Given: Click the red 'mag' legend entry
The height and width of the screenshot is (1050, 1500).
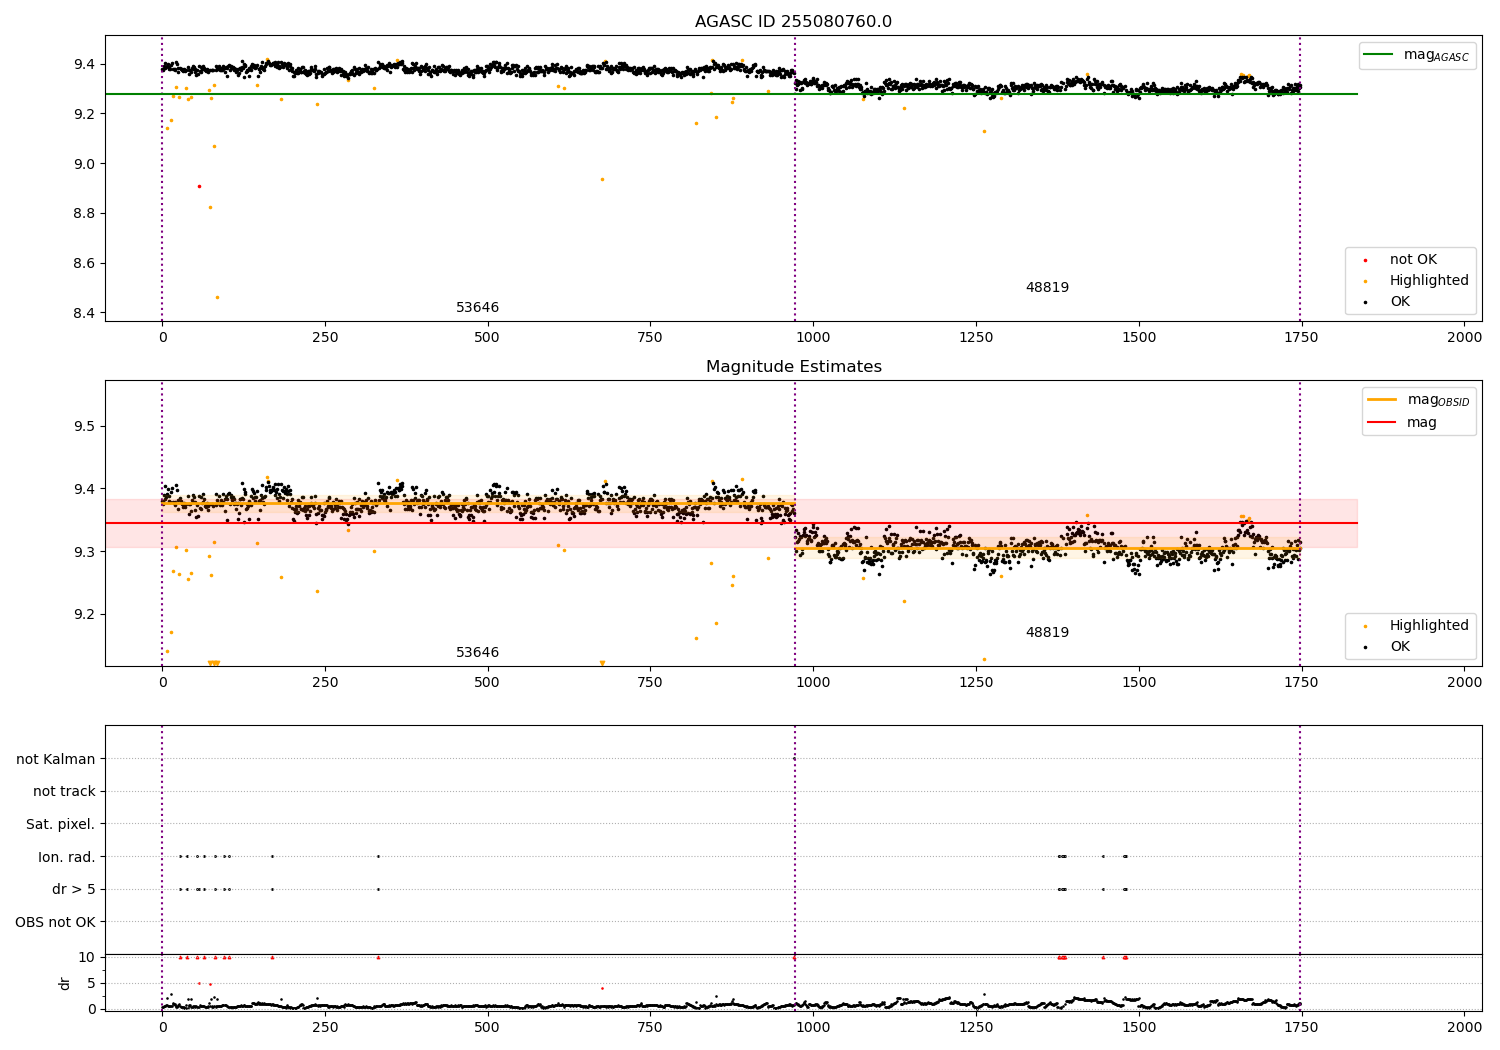Looking at the screenshot, I should pos(1404,423).
